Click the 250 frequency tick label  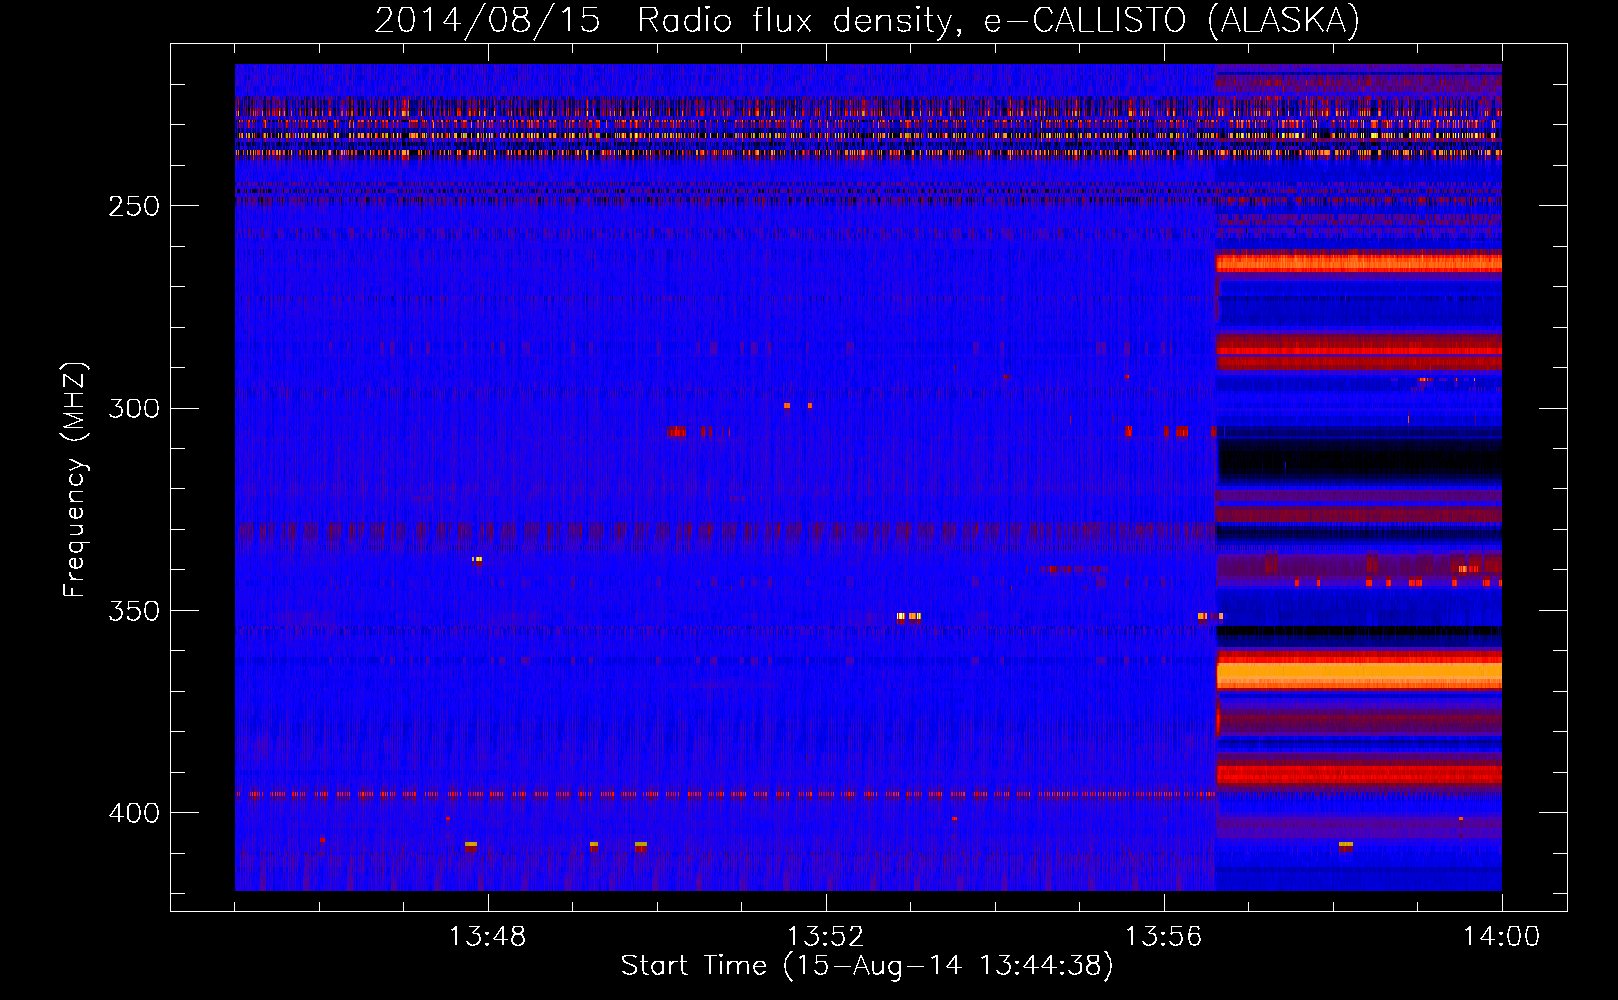point(134,206)
